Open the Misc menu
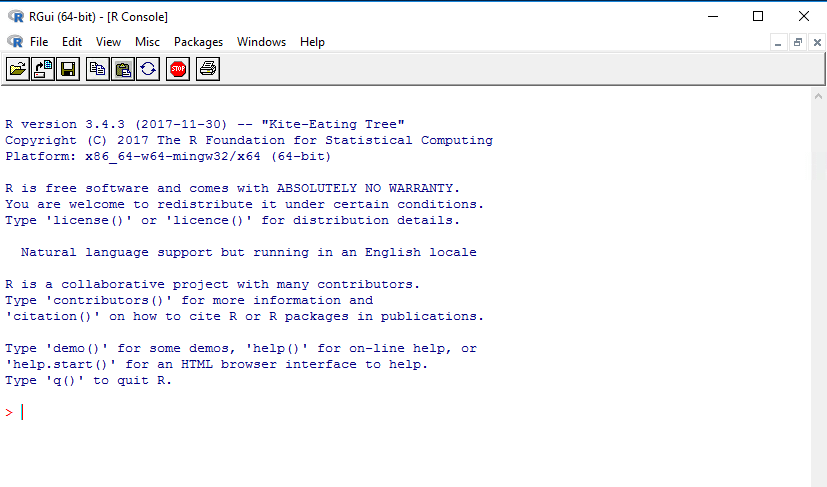 pos(147,42)
